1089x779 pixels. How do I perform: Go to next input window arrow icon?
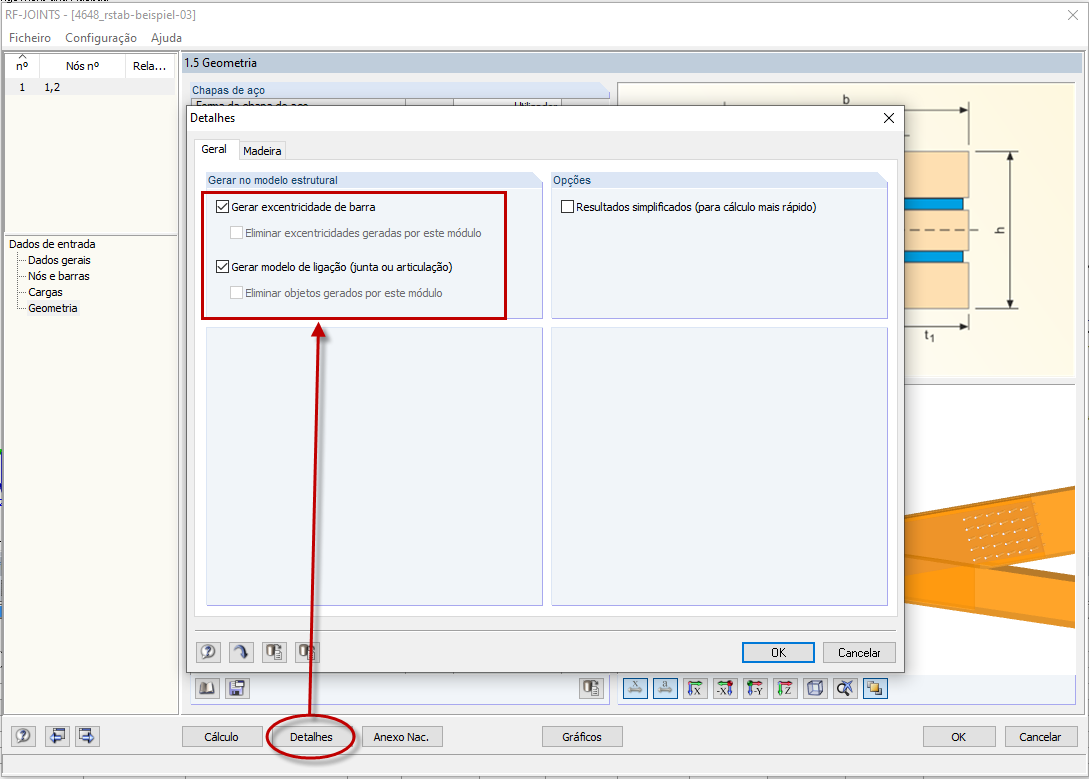click(88, 736)
